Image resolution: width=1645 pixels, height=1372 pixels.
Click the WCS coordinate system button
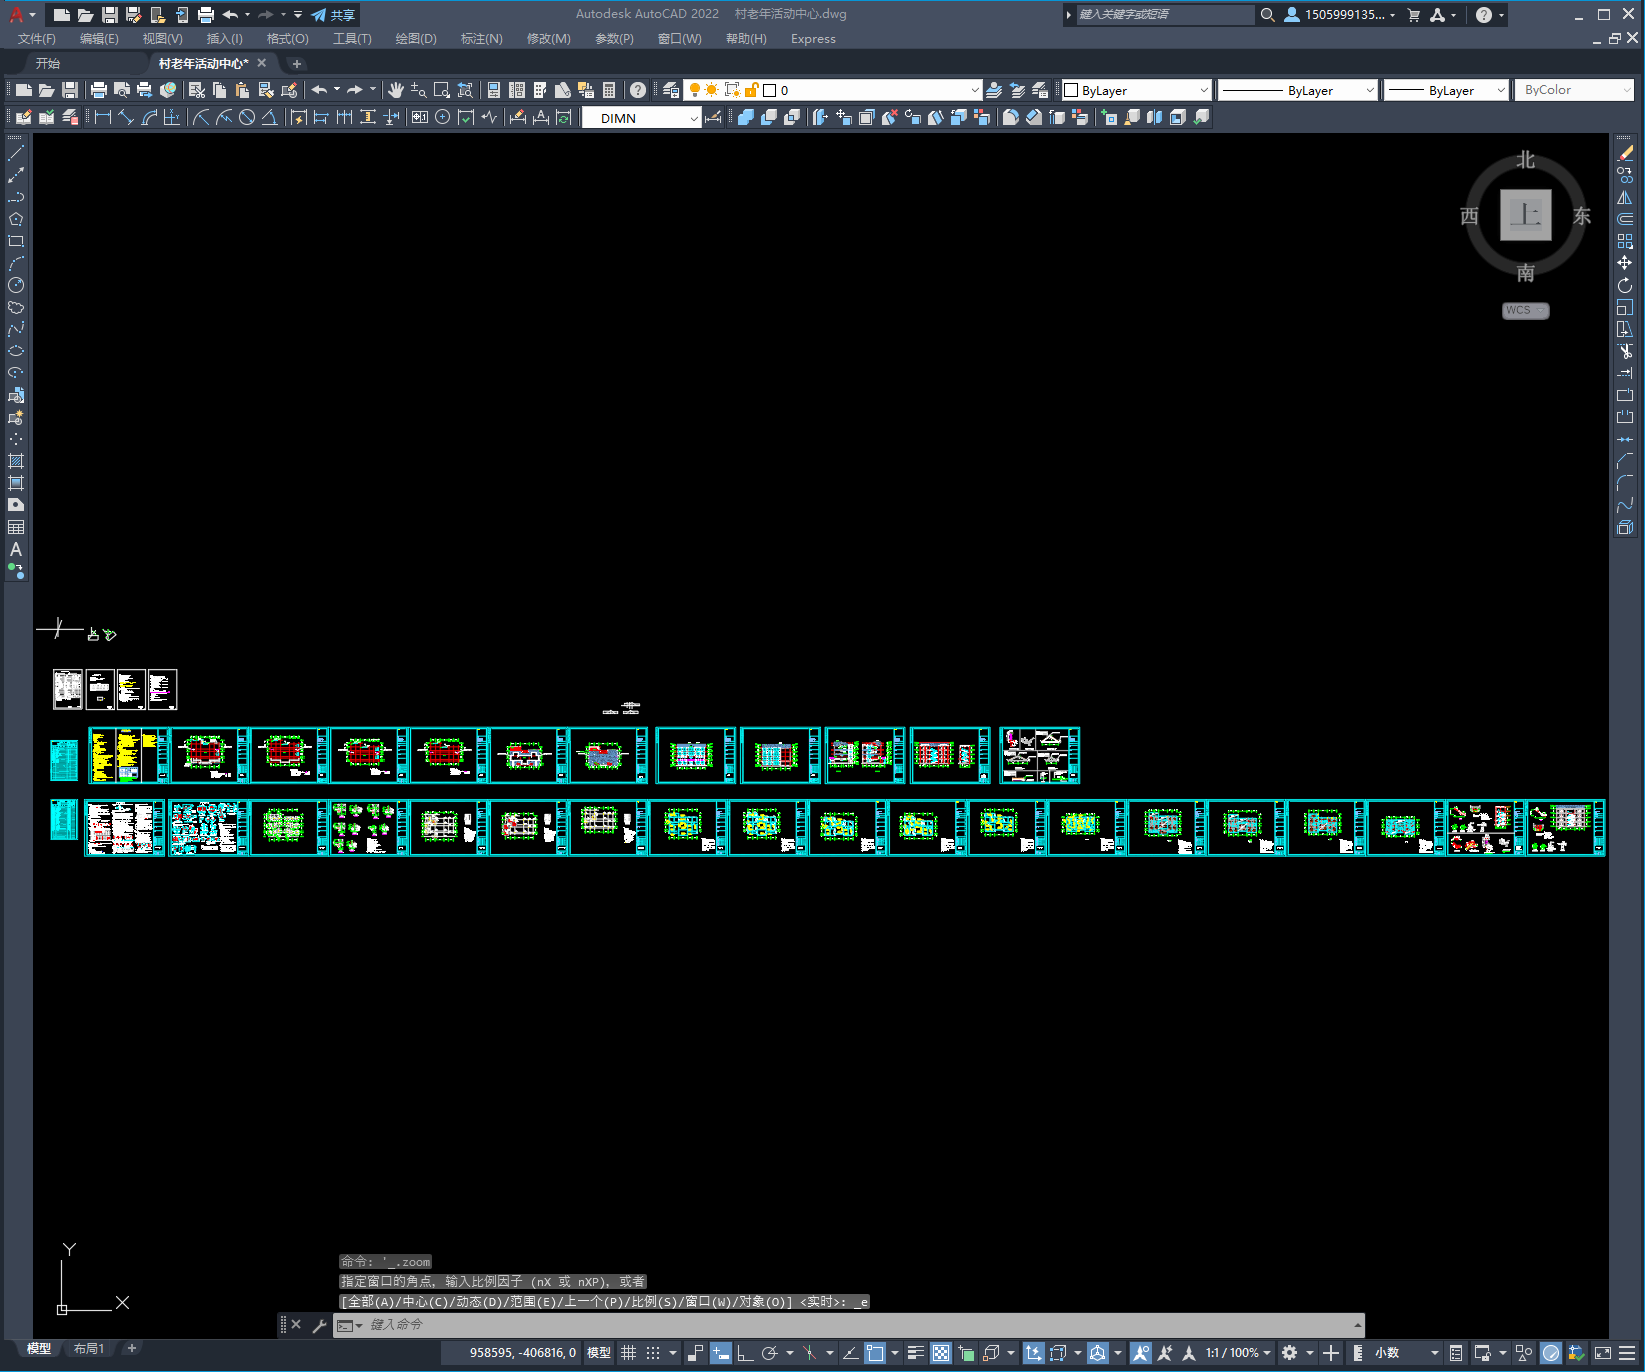pyautogui.click(x=1525, y=310)
